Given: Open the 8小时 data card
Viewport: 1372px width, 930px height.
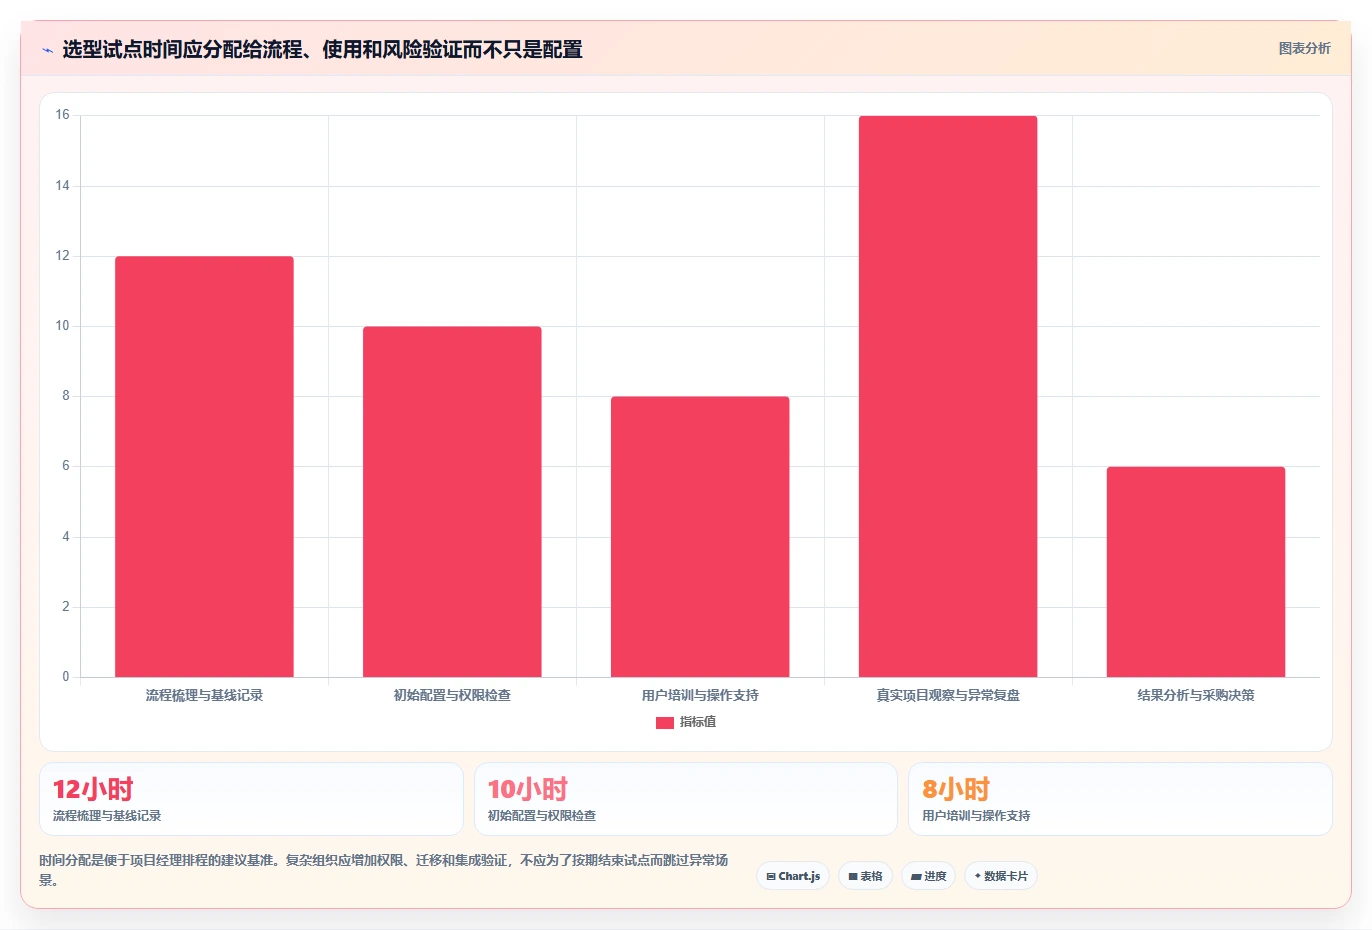Looking at the screenshot, I should pos(1120,799).
